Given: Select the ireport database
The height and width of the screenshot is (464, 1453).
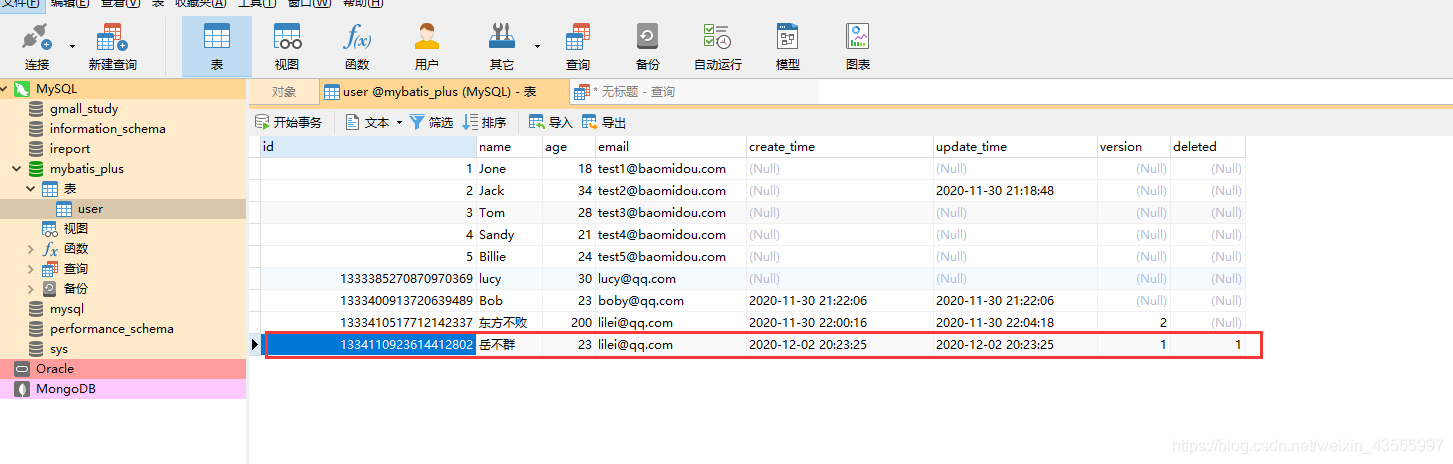Looking at the screenshot, I should click(70, 149).
